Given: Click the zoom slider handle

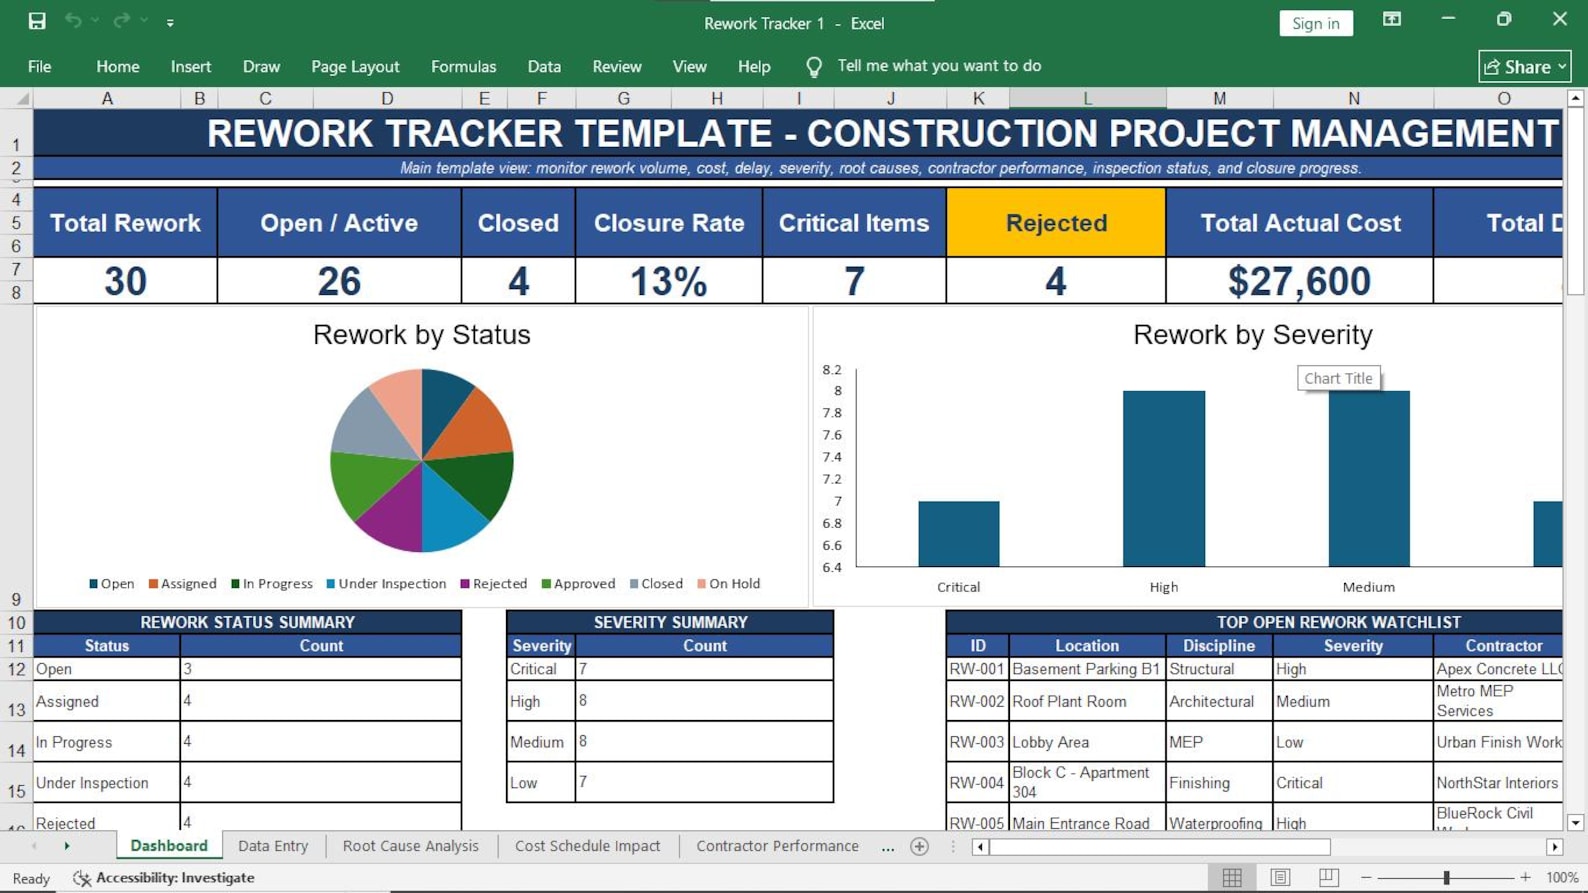Looking at the screenshot, I should coord(1446,877).
